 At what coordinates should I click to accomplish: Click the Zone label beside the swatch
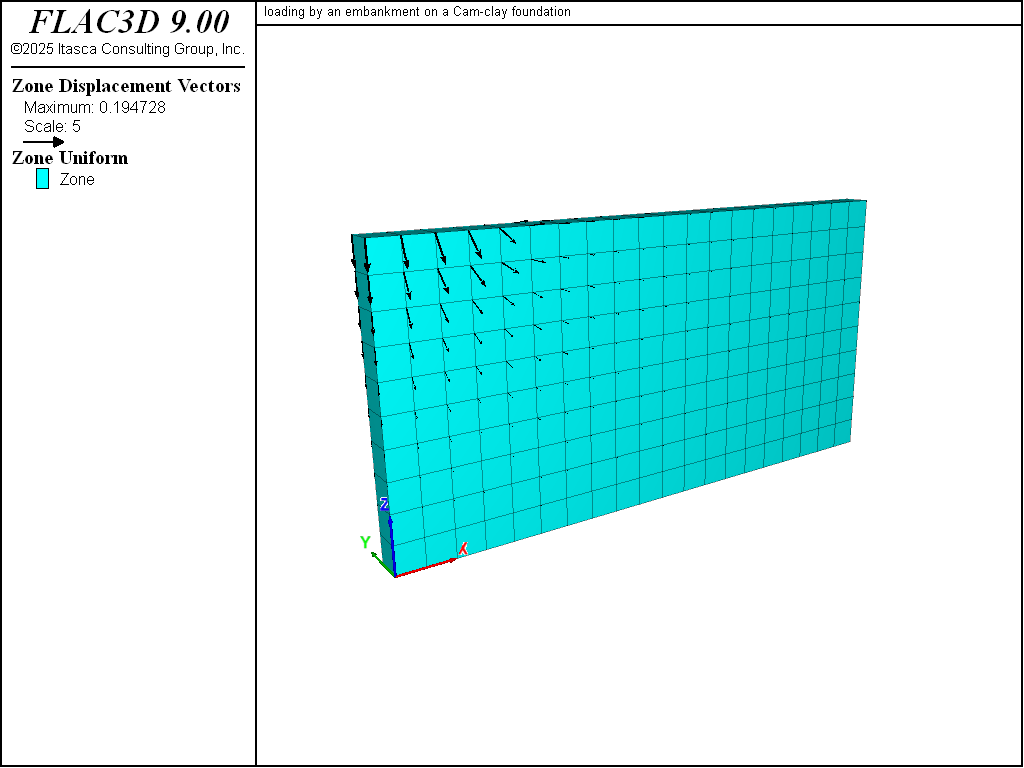pos(77,180)
